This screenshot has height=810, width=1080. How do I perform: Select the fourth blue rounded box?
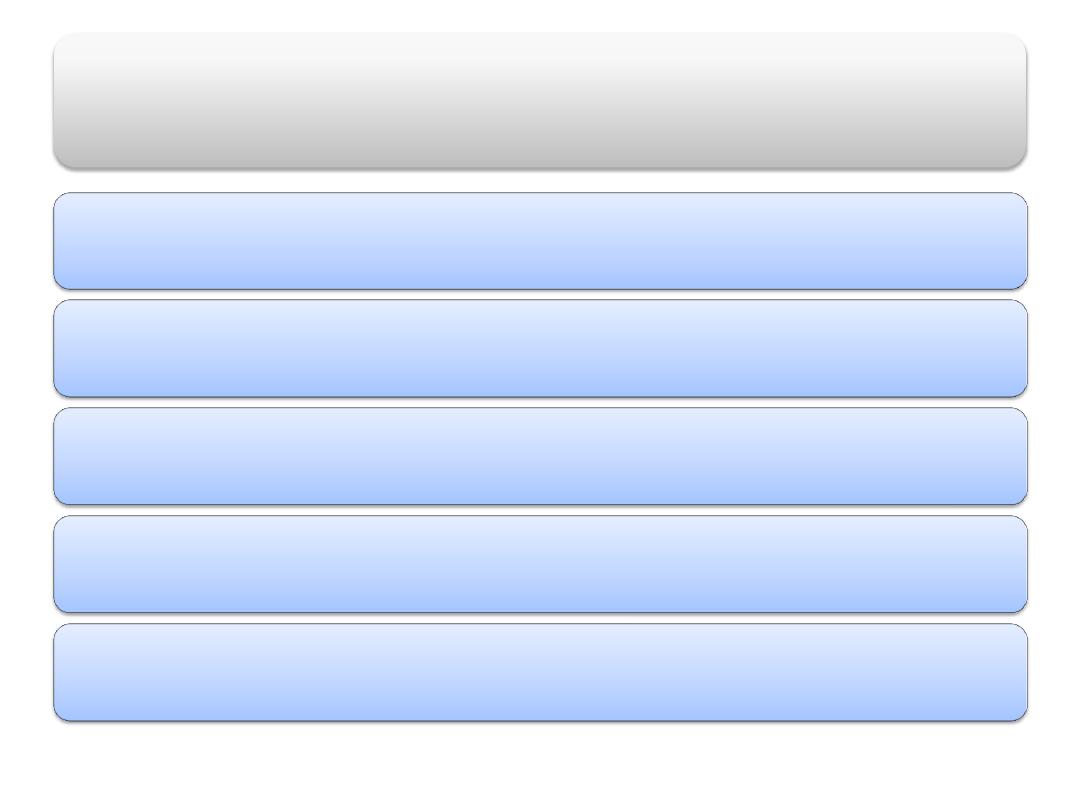pos(540,564)
